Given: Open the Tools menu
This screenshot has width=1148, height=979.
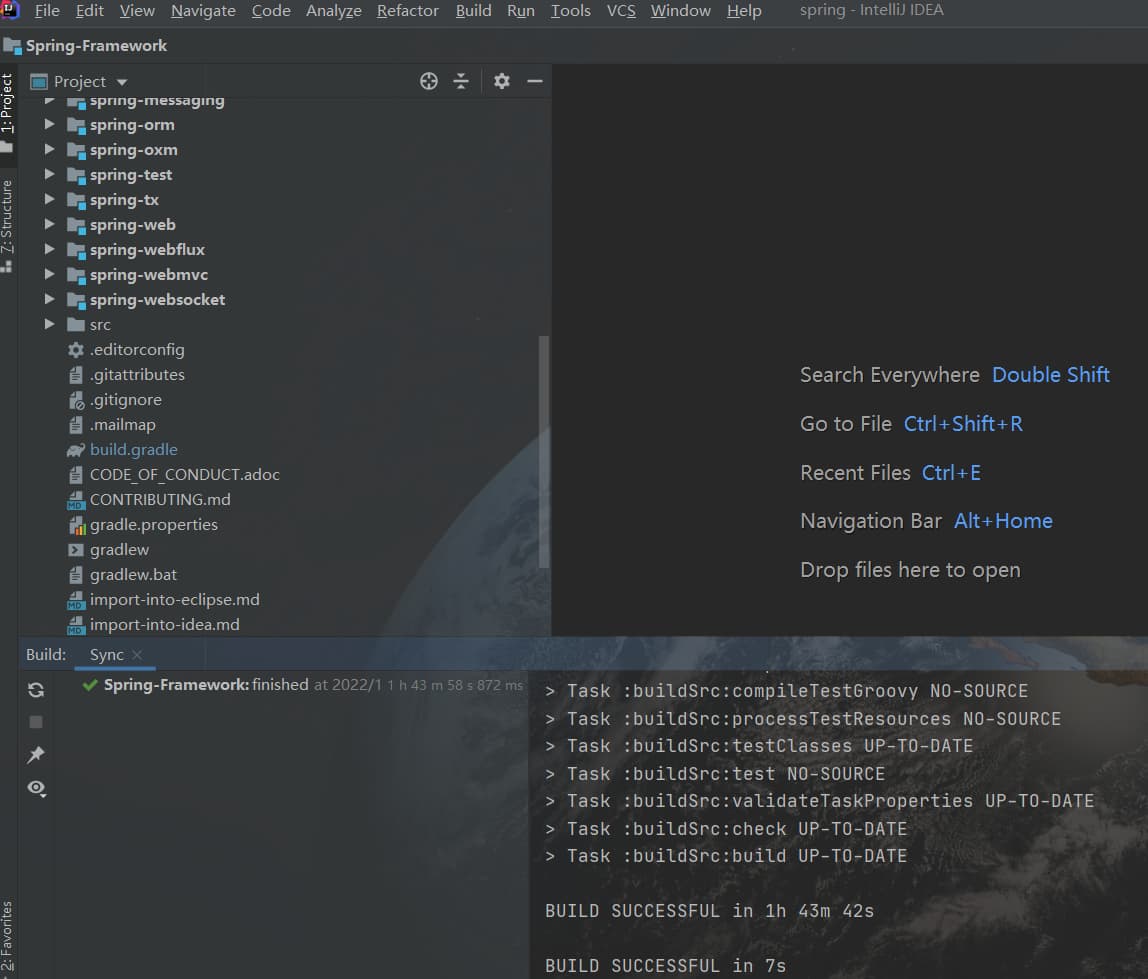Looking at the screenshot, I should 570,10.
